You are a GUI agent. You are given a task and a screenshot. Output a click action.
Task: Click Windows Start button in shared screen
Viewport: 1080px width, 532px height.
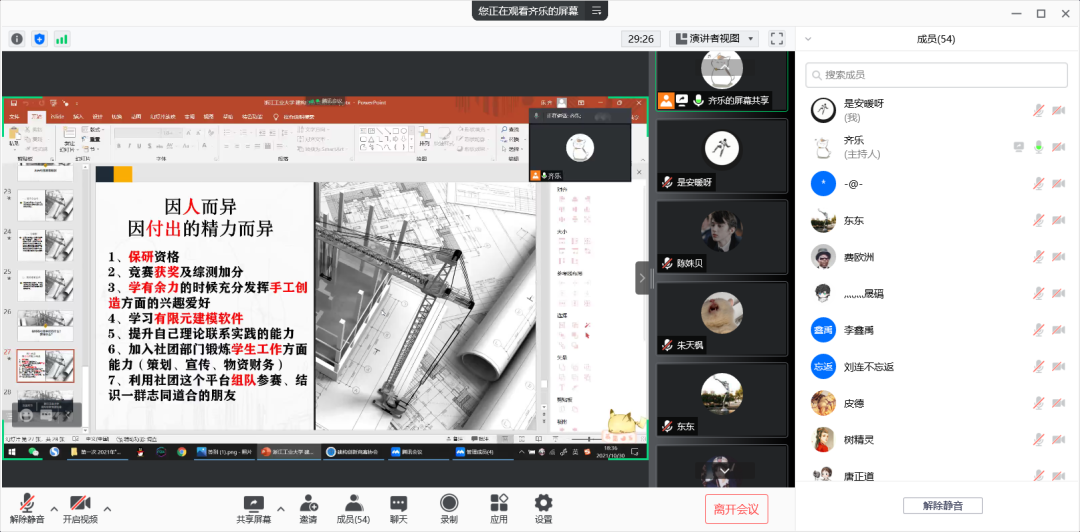point(12,452)
